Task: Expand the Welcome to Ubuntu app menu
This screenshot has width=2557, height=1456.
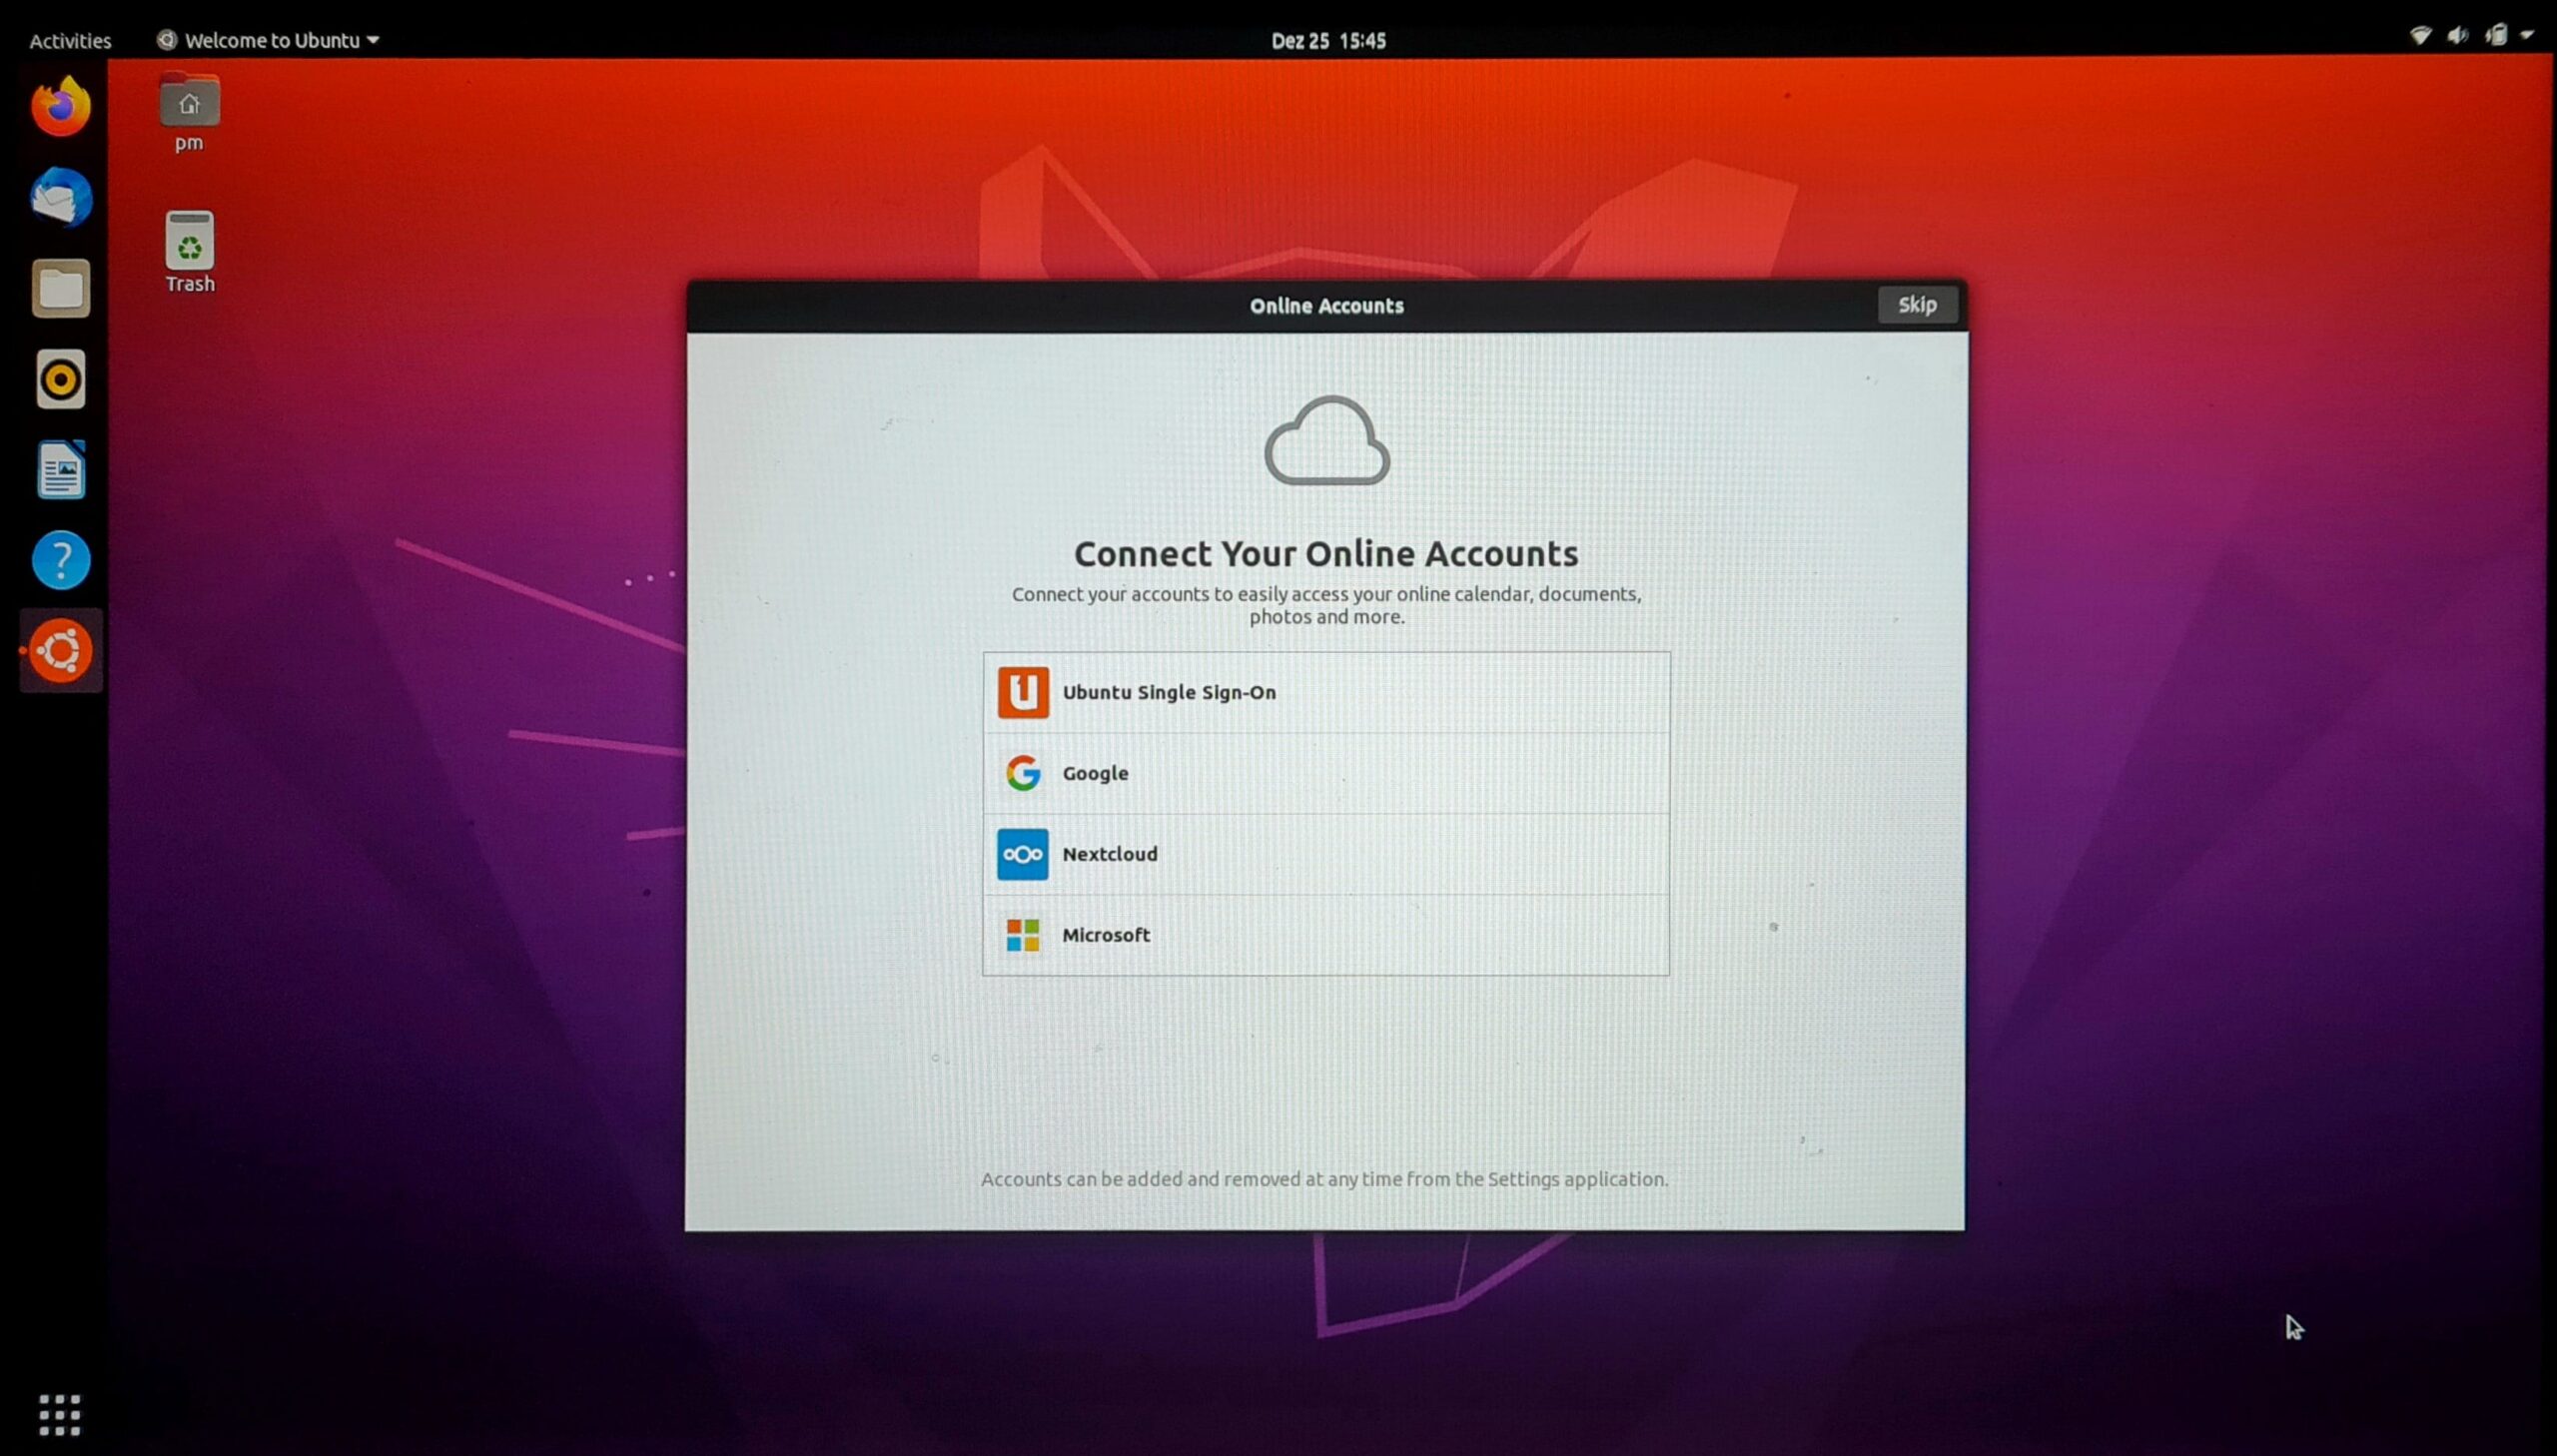Action: [268, 40]
